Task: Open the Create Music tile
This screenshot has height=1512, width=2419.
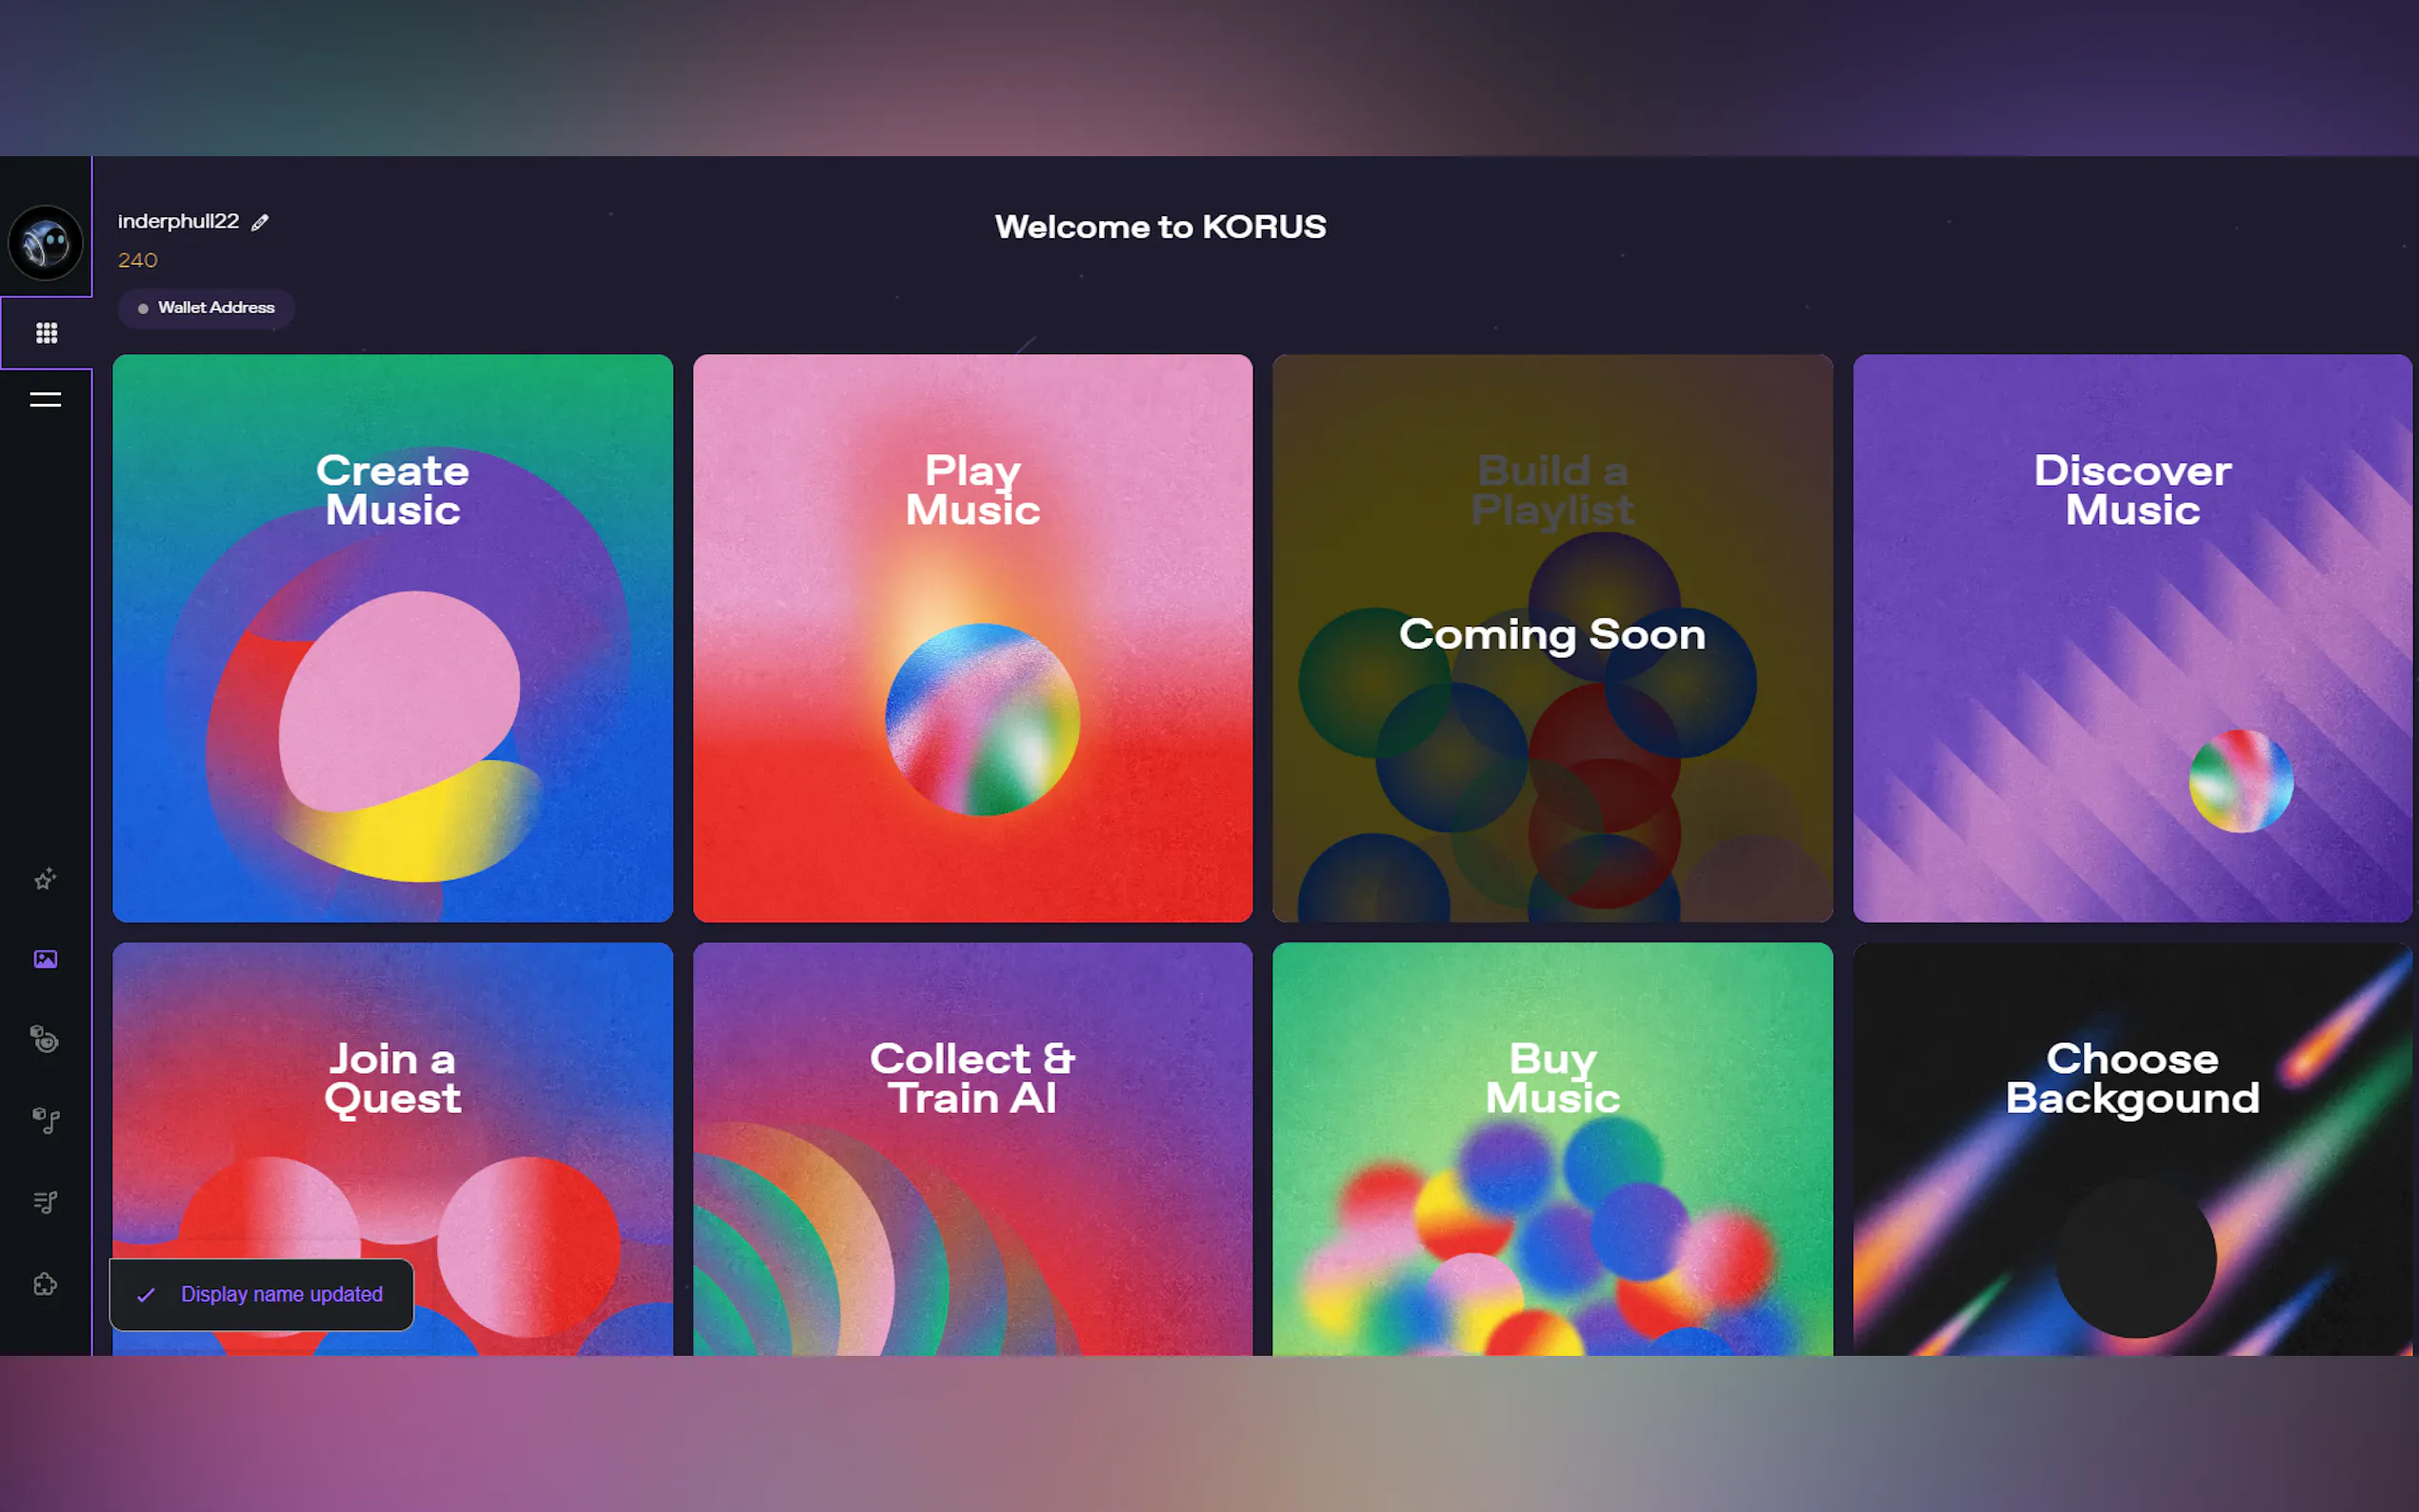Action: 392,638
